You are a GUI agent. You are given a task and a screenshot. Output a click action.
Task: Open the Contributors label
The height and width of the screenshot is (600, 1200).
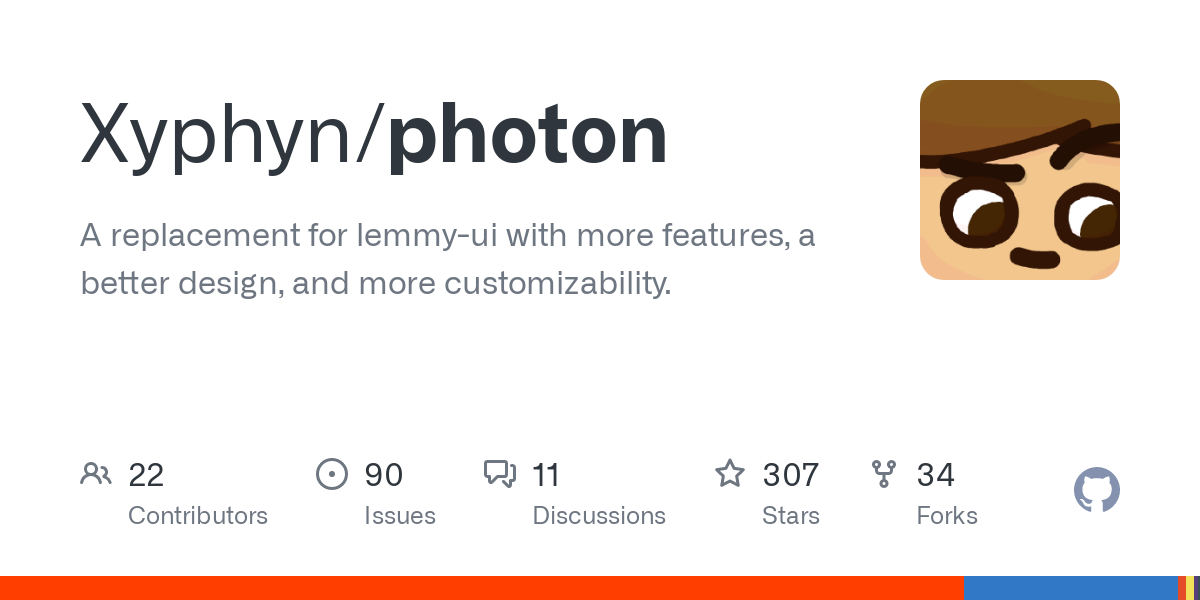click(x=198, y=516)
